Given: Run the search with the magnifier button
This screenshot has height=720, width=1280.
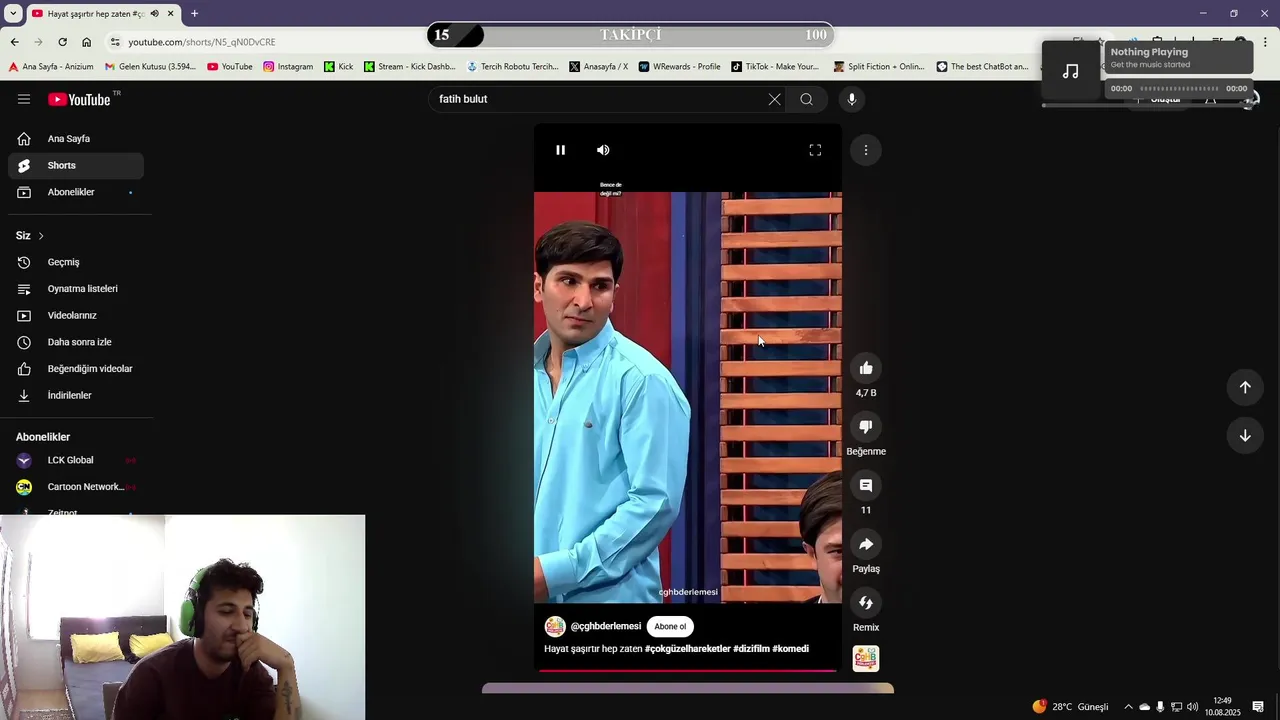Looking at the screenshot, I should tap(806, 99).
